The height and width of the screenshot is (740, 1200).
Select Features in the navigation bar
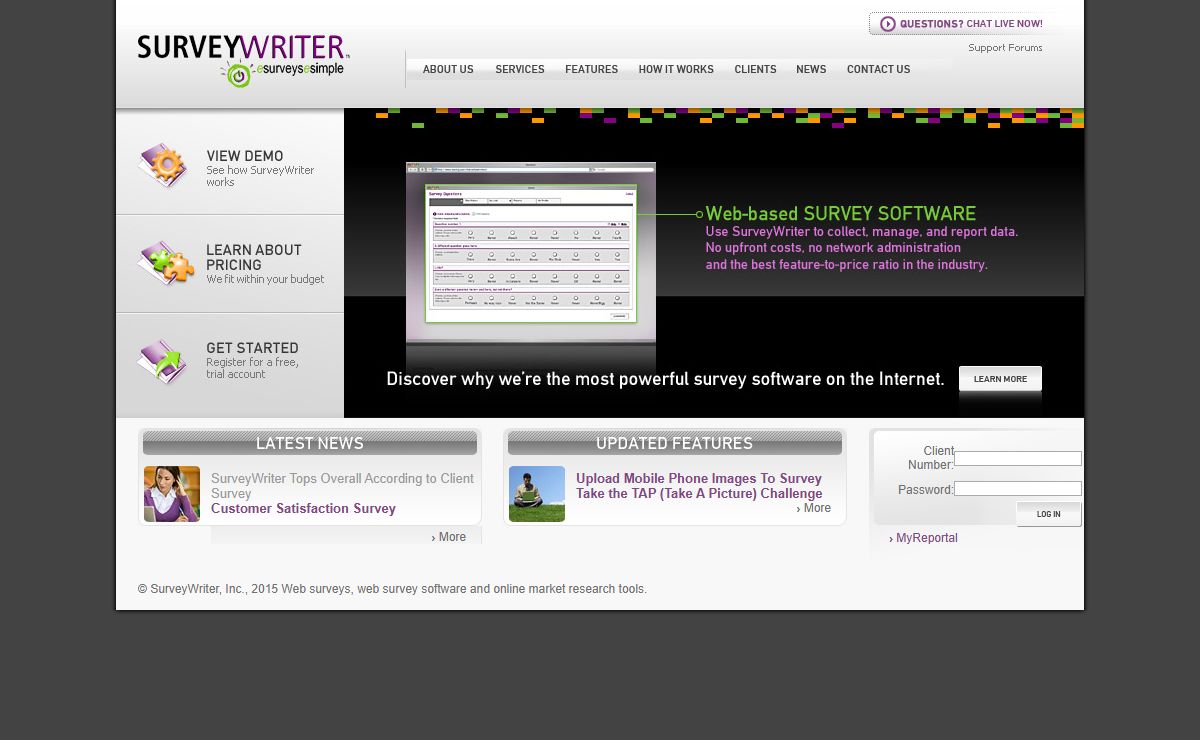click(591, 70)
